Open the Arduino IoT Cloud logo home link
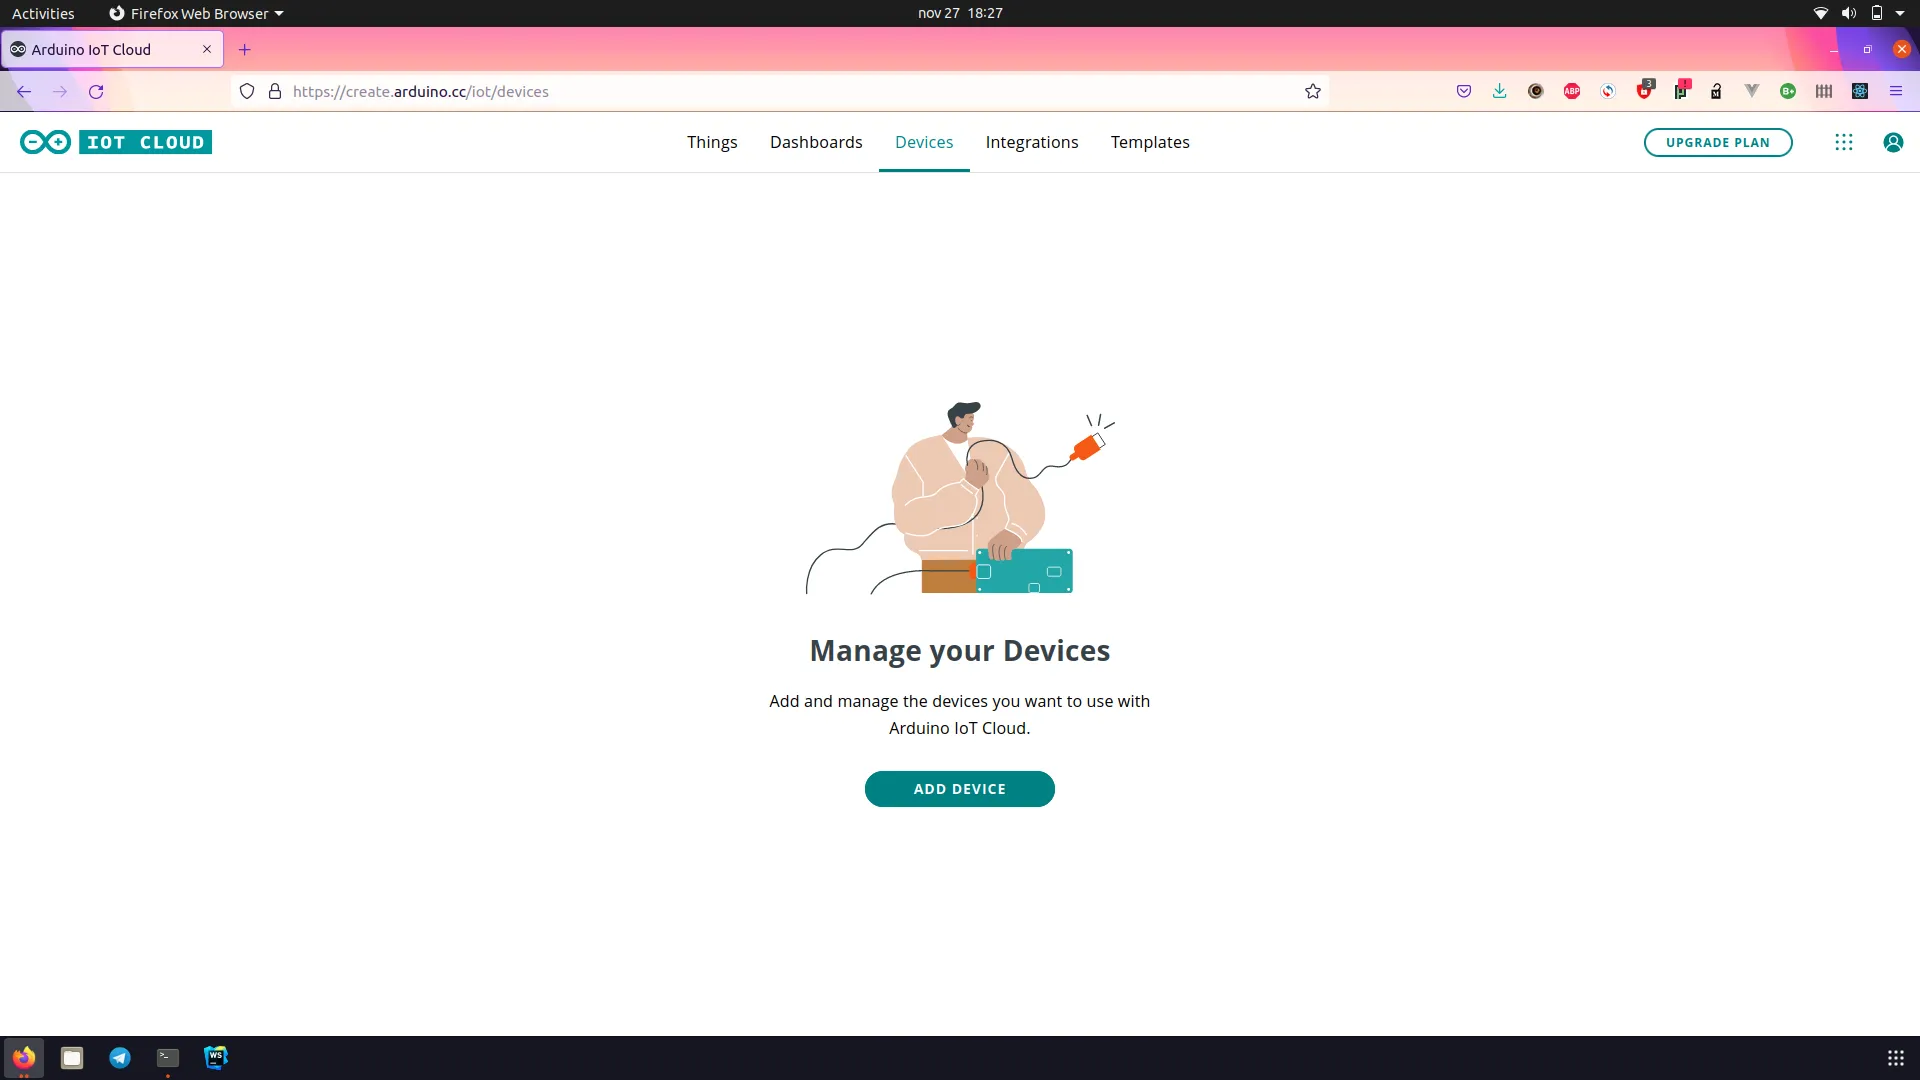1920x1080 pixels. [114, 142]
